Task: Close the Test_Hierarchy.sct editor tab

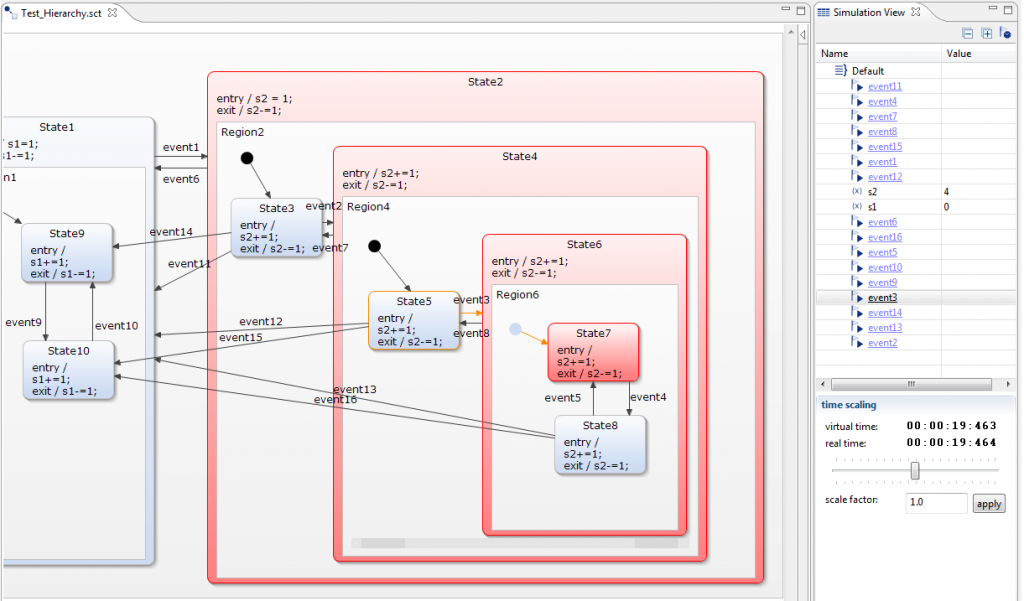Action: point(112,12)
